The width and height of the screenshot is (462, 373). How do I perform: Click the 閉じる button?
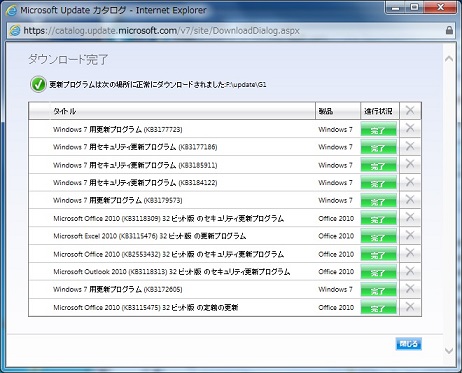(x=409, y=344)
